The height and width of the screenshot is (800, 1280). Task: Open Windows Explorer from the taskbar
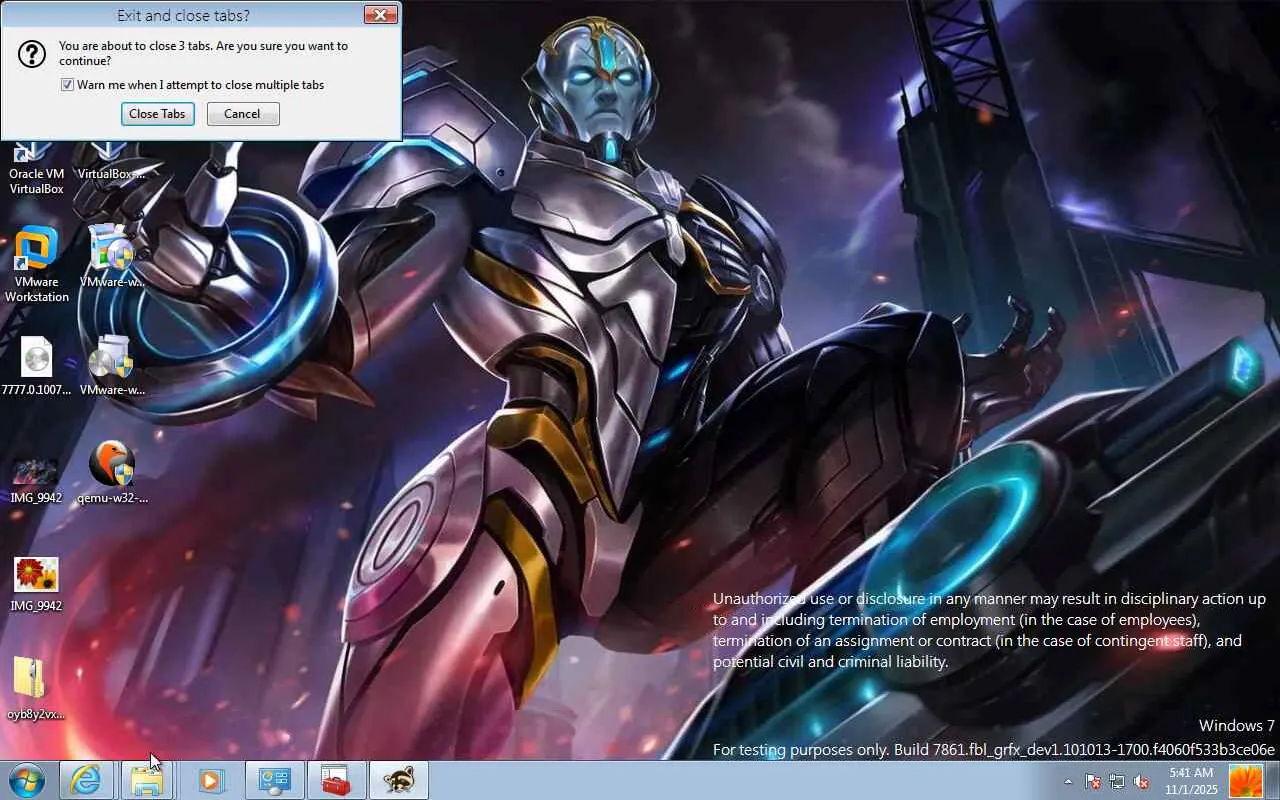pyautogui.click(x=147, y=780)
